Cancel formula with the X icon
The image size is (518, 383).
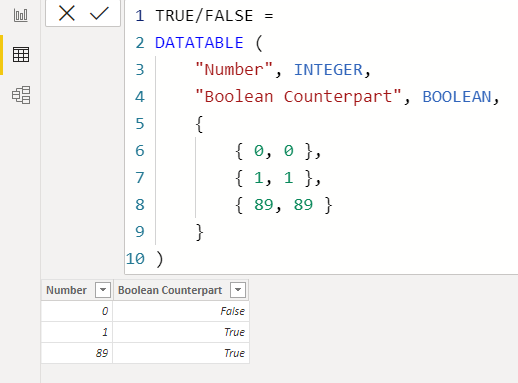67,14
